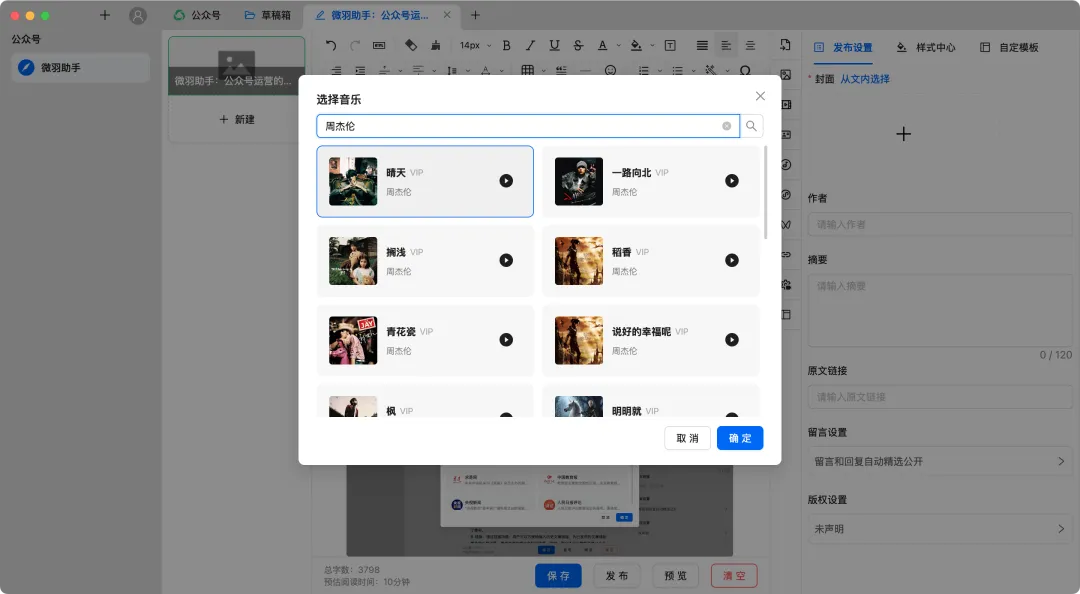Click the 清空 button
The height and width of the screenshot is (594, 1080).
tap(734, 575)
